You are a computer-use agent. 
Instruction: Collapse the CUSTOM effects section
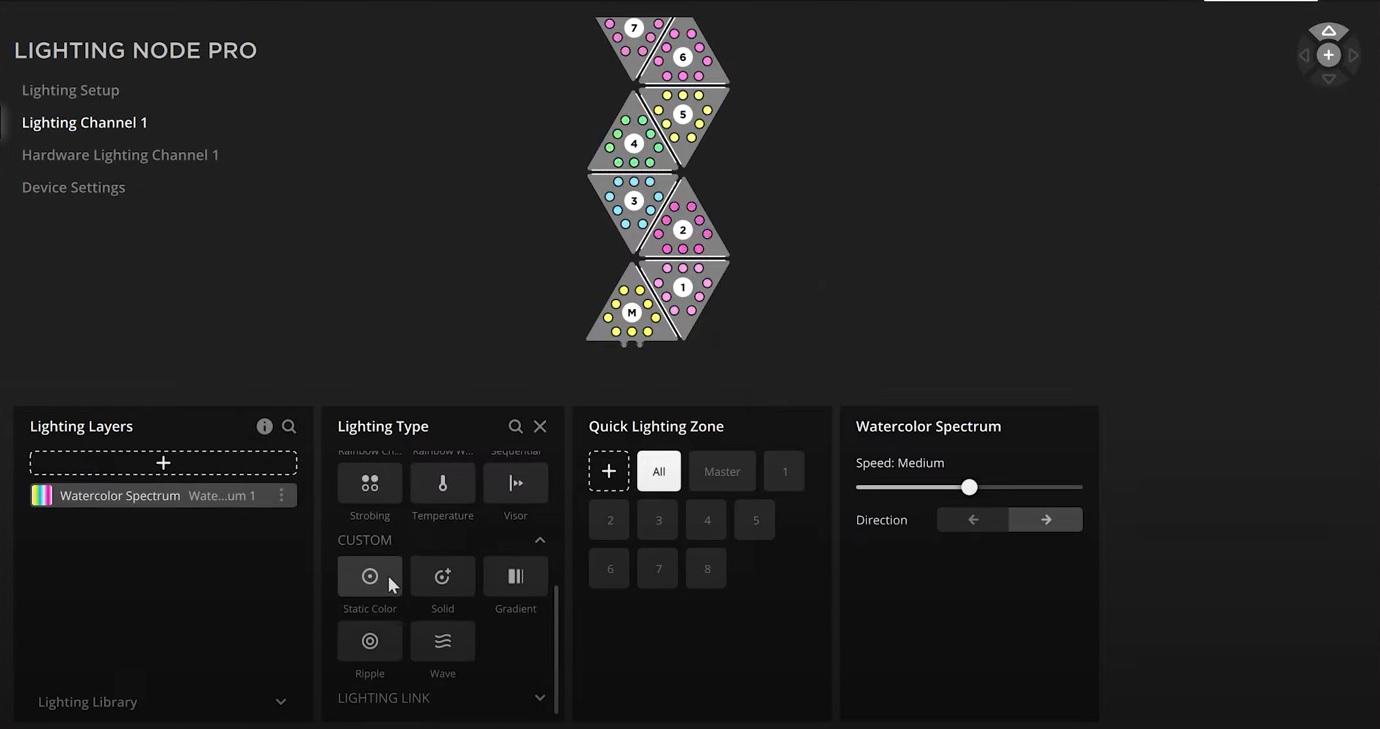click(x=539, y=540)
